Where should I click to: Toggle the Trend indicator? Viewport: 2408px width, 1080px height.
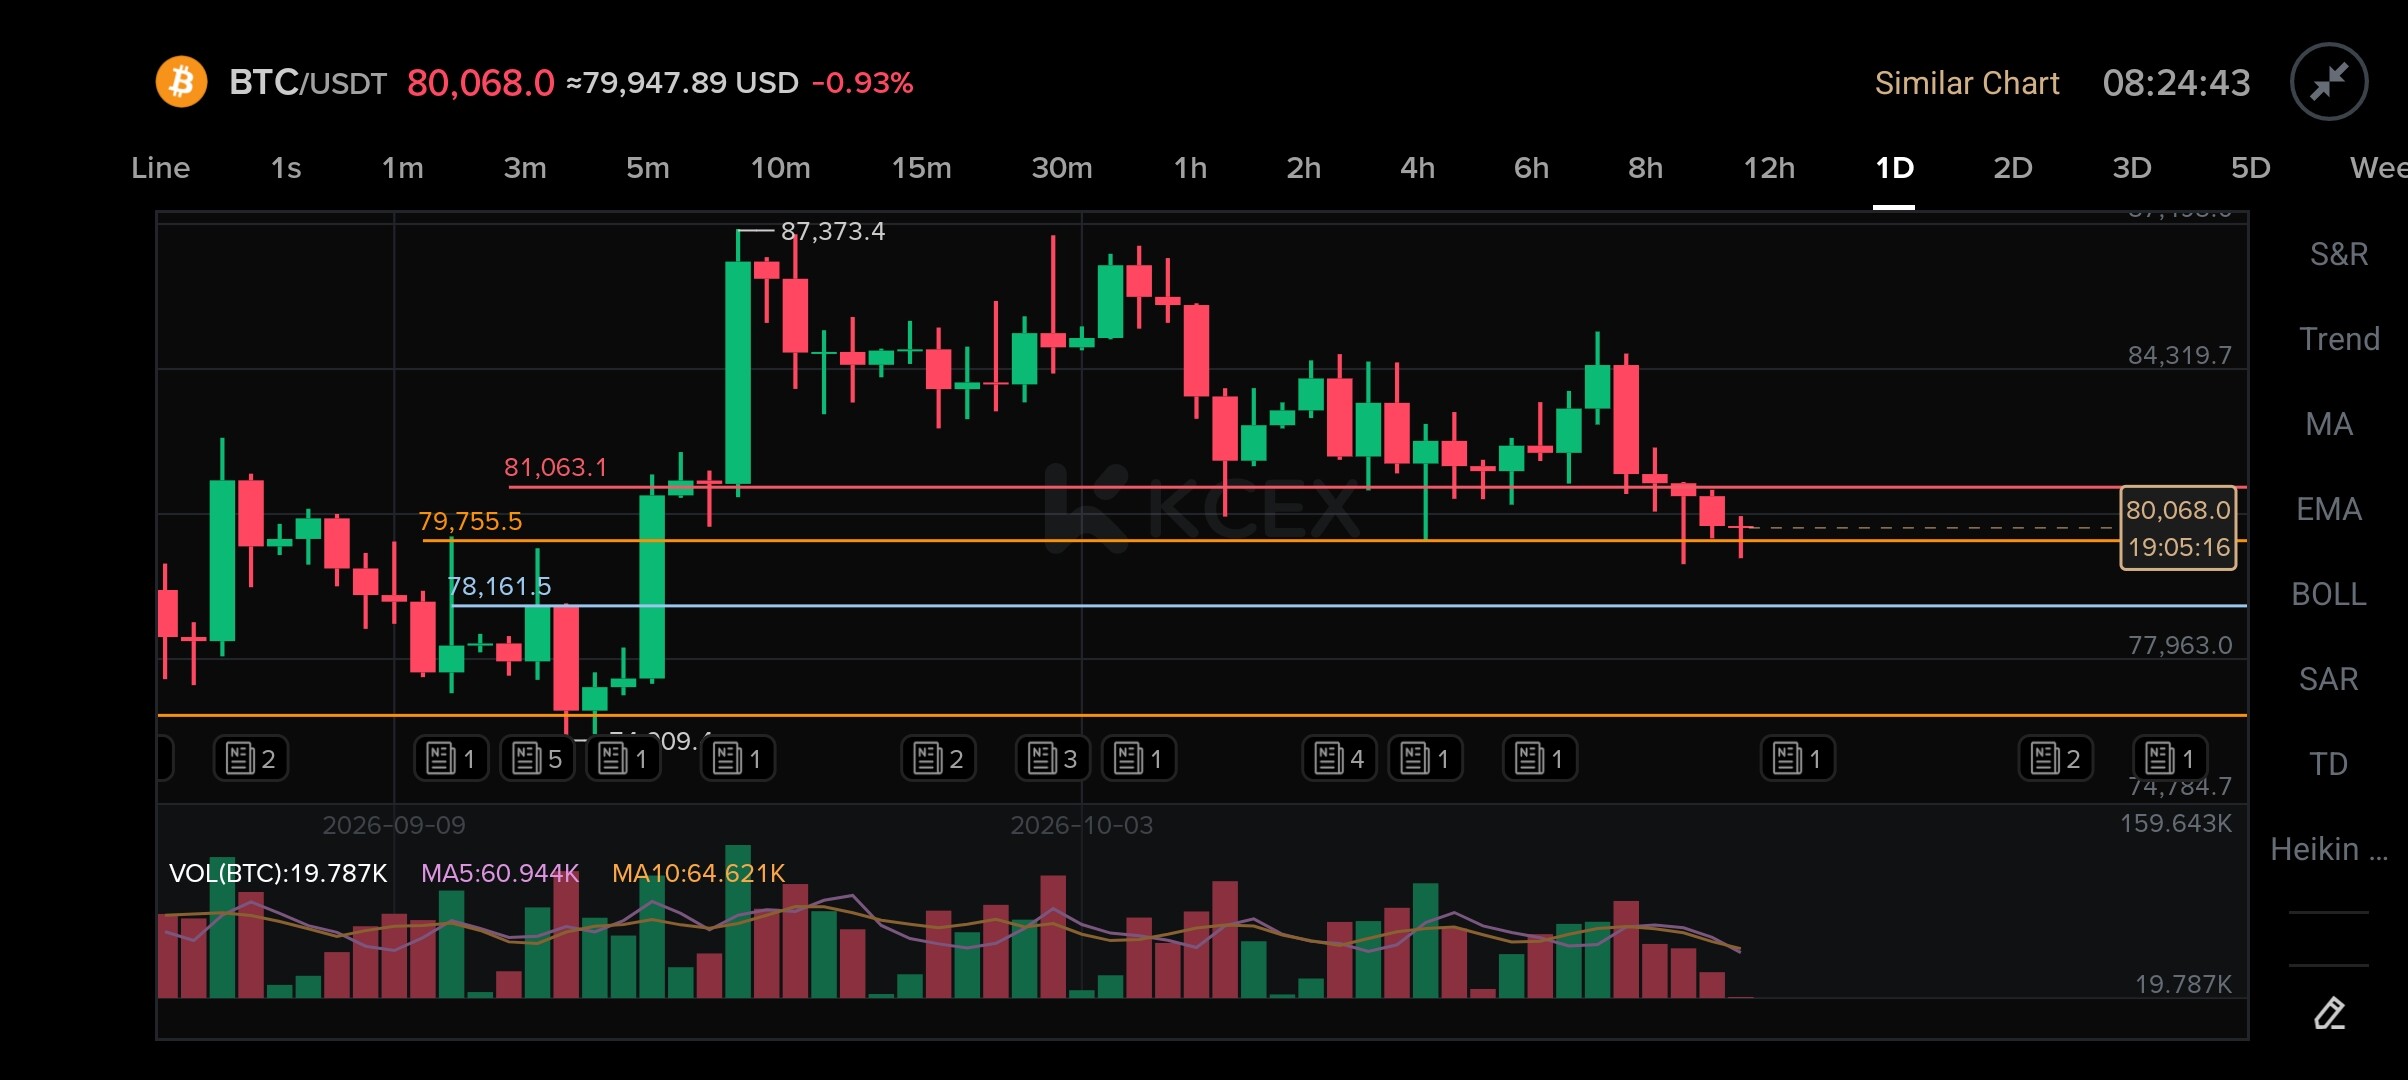(x=2338, y=339)
